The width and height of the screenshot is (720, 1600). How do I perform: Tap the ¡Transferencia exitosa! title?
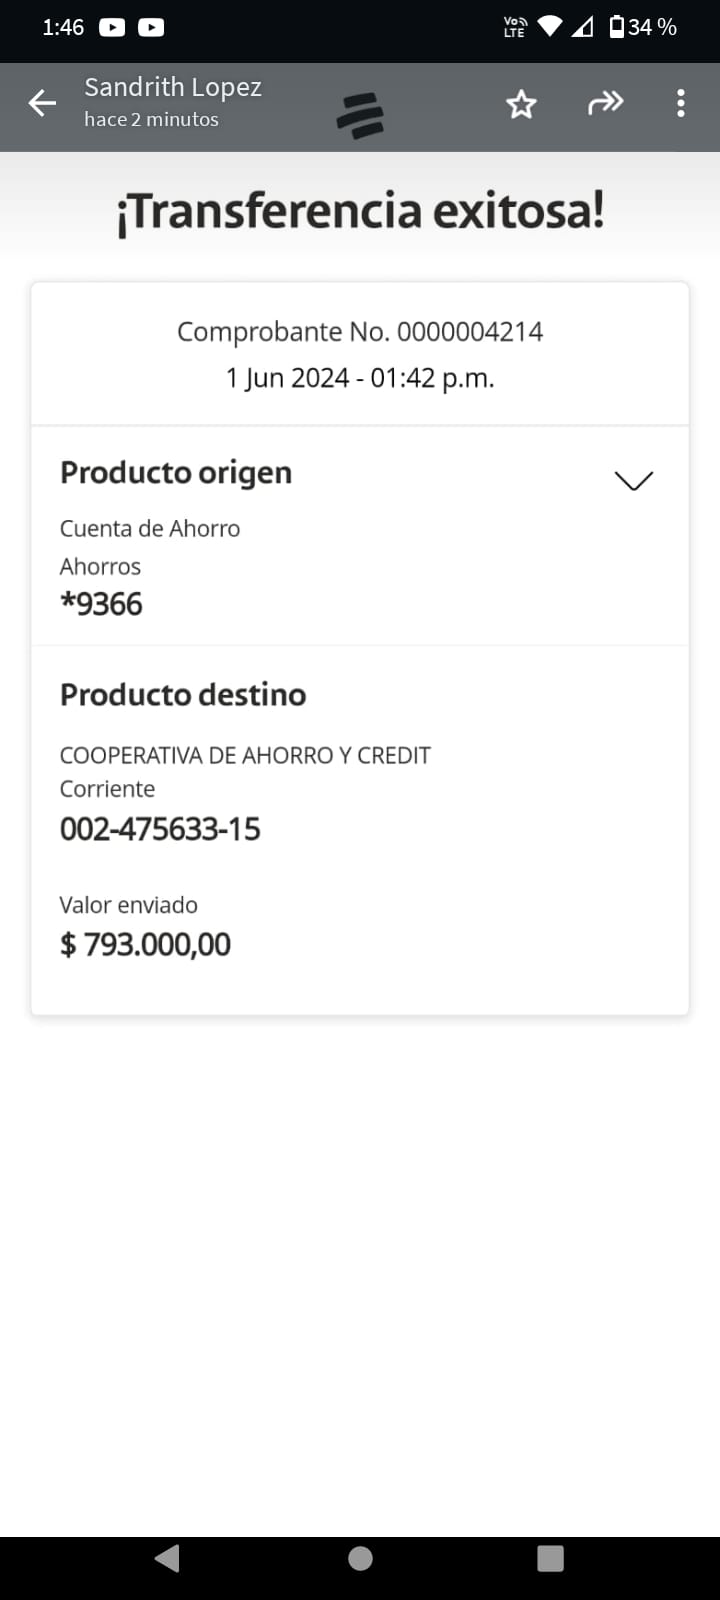[x=360, y=211]
